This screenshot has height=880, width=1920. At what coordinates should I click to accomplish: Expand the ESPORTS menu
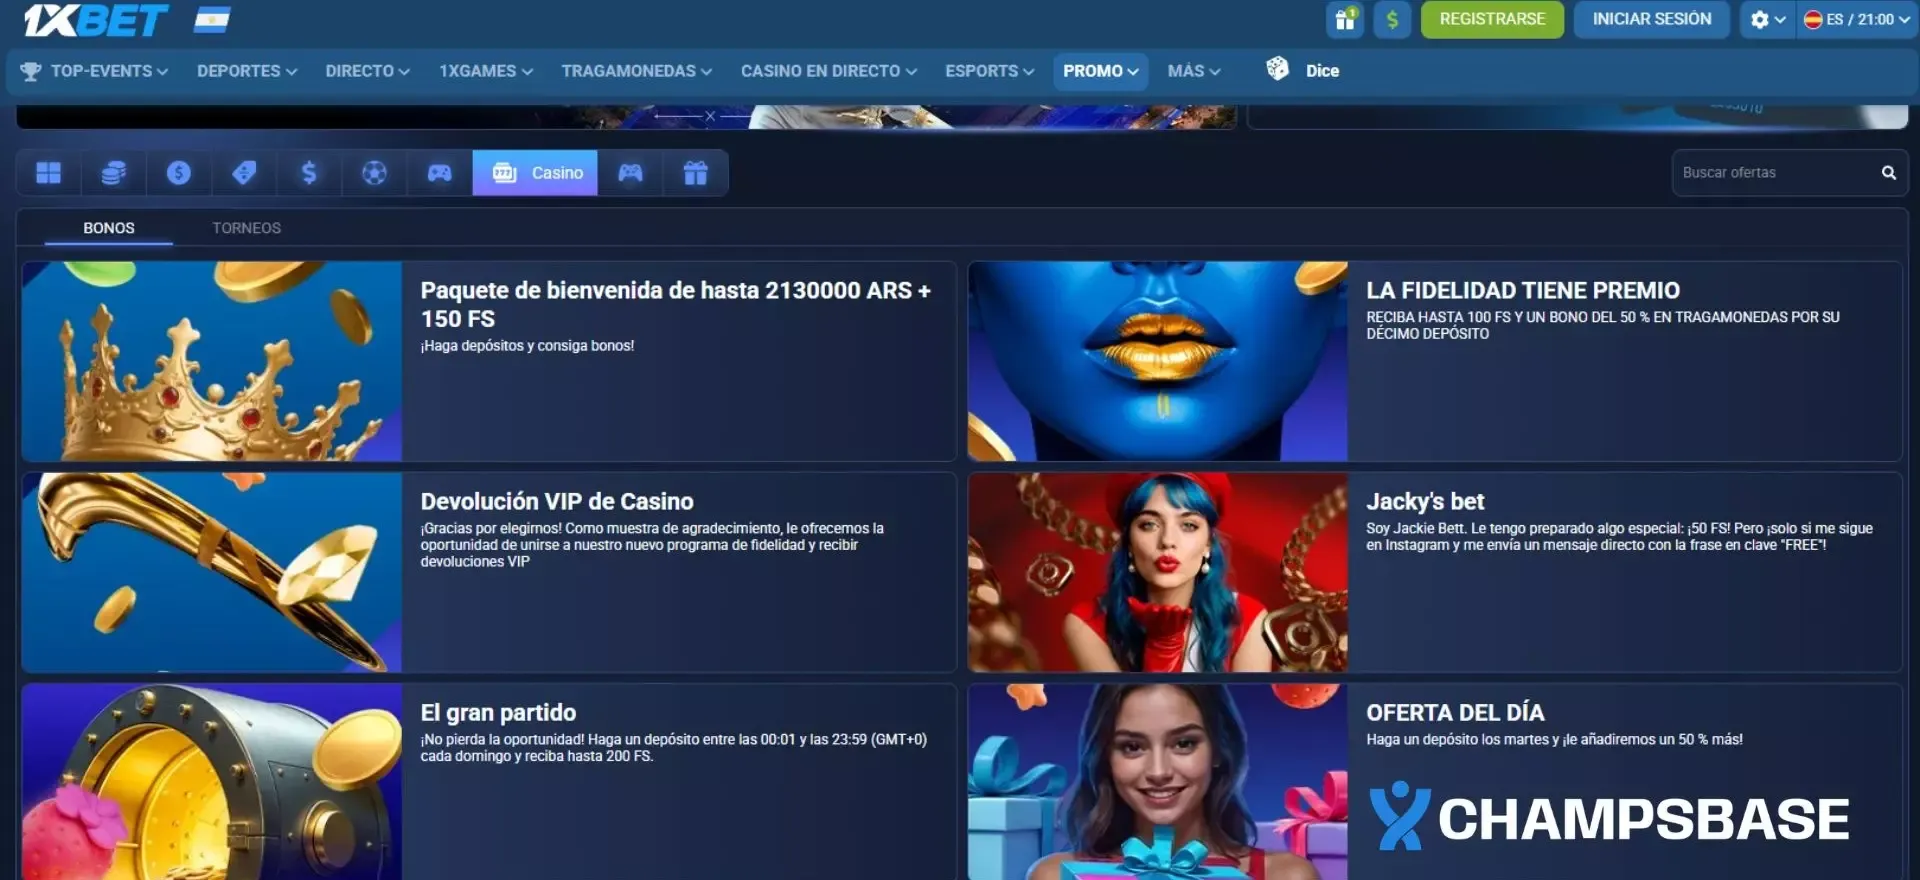(989, 71)
